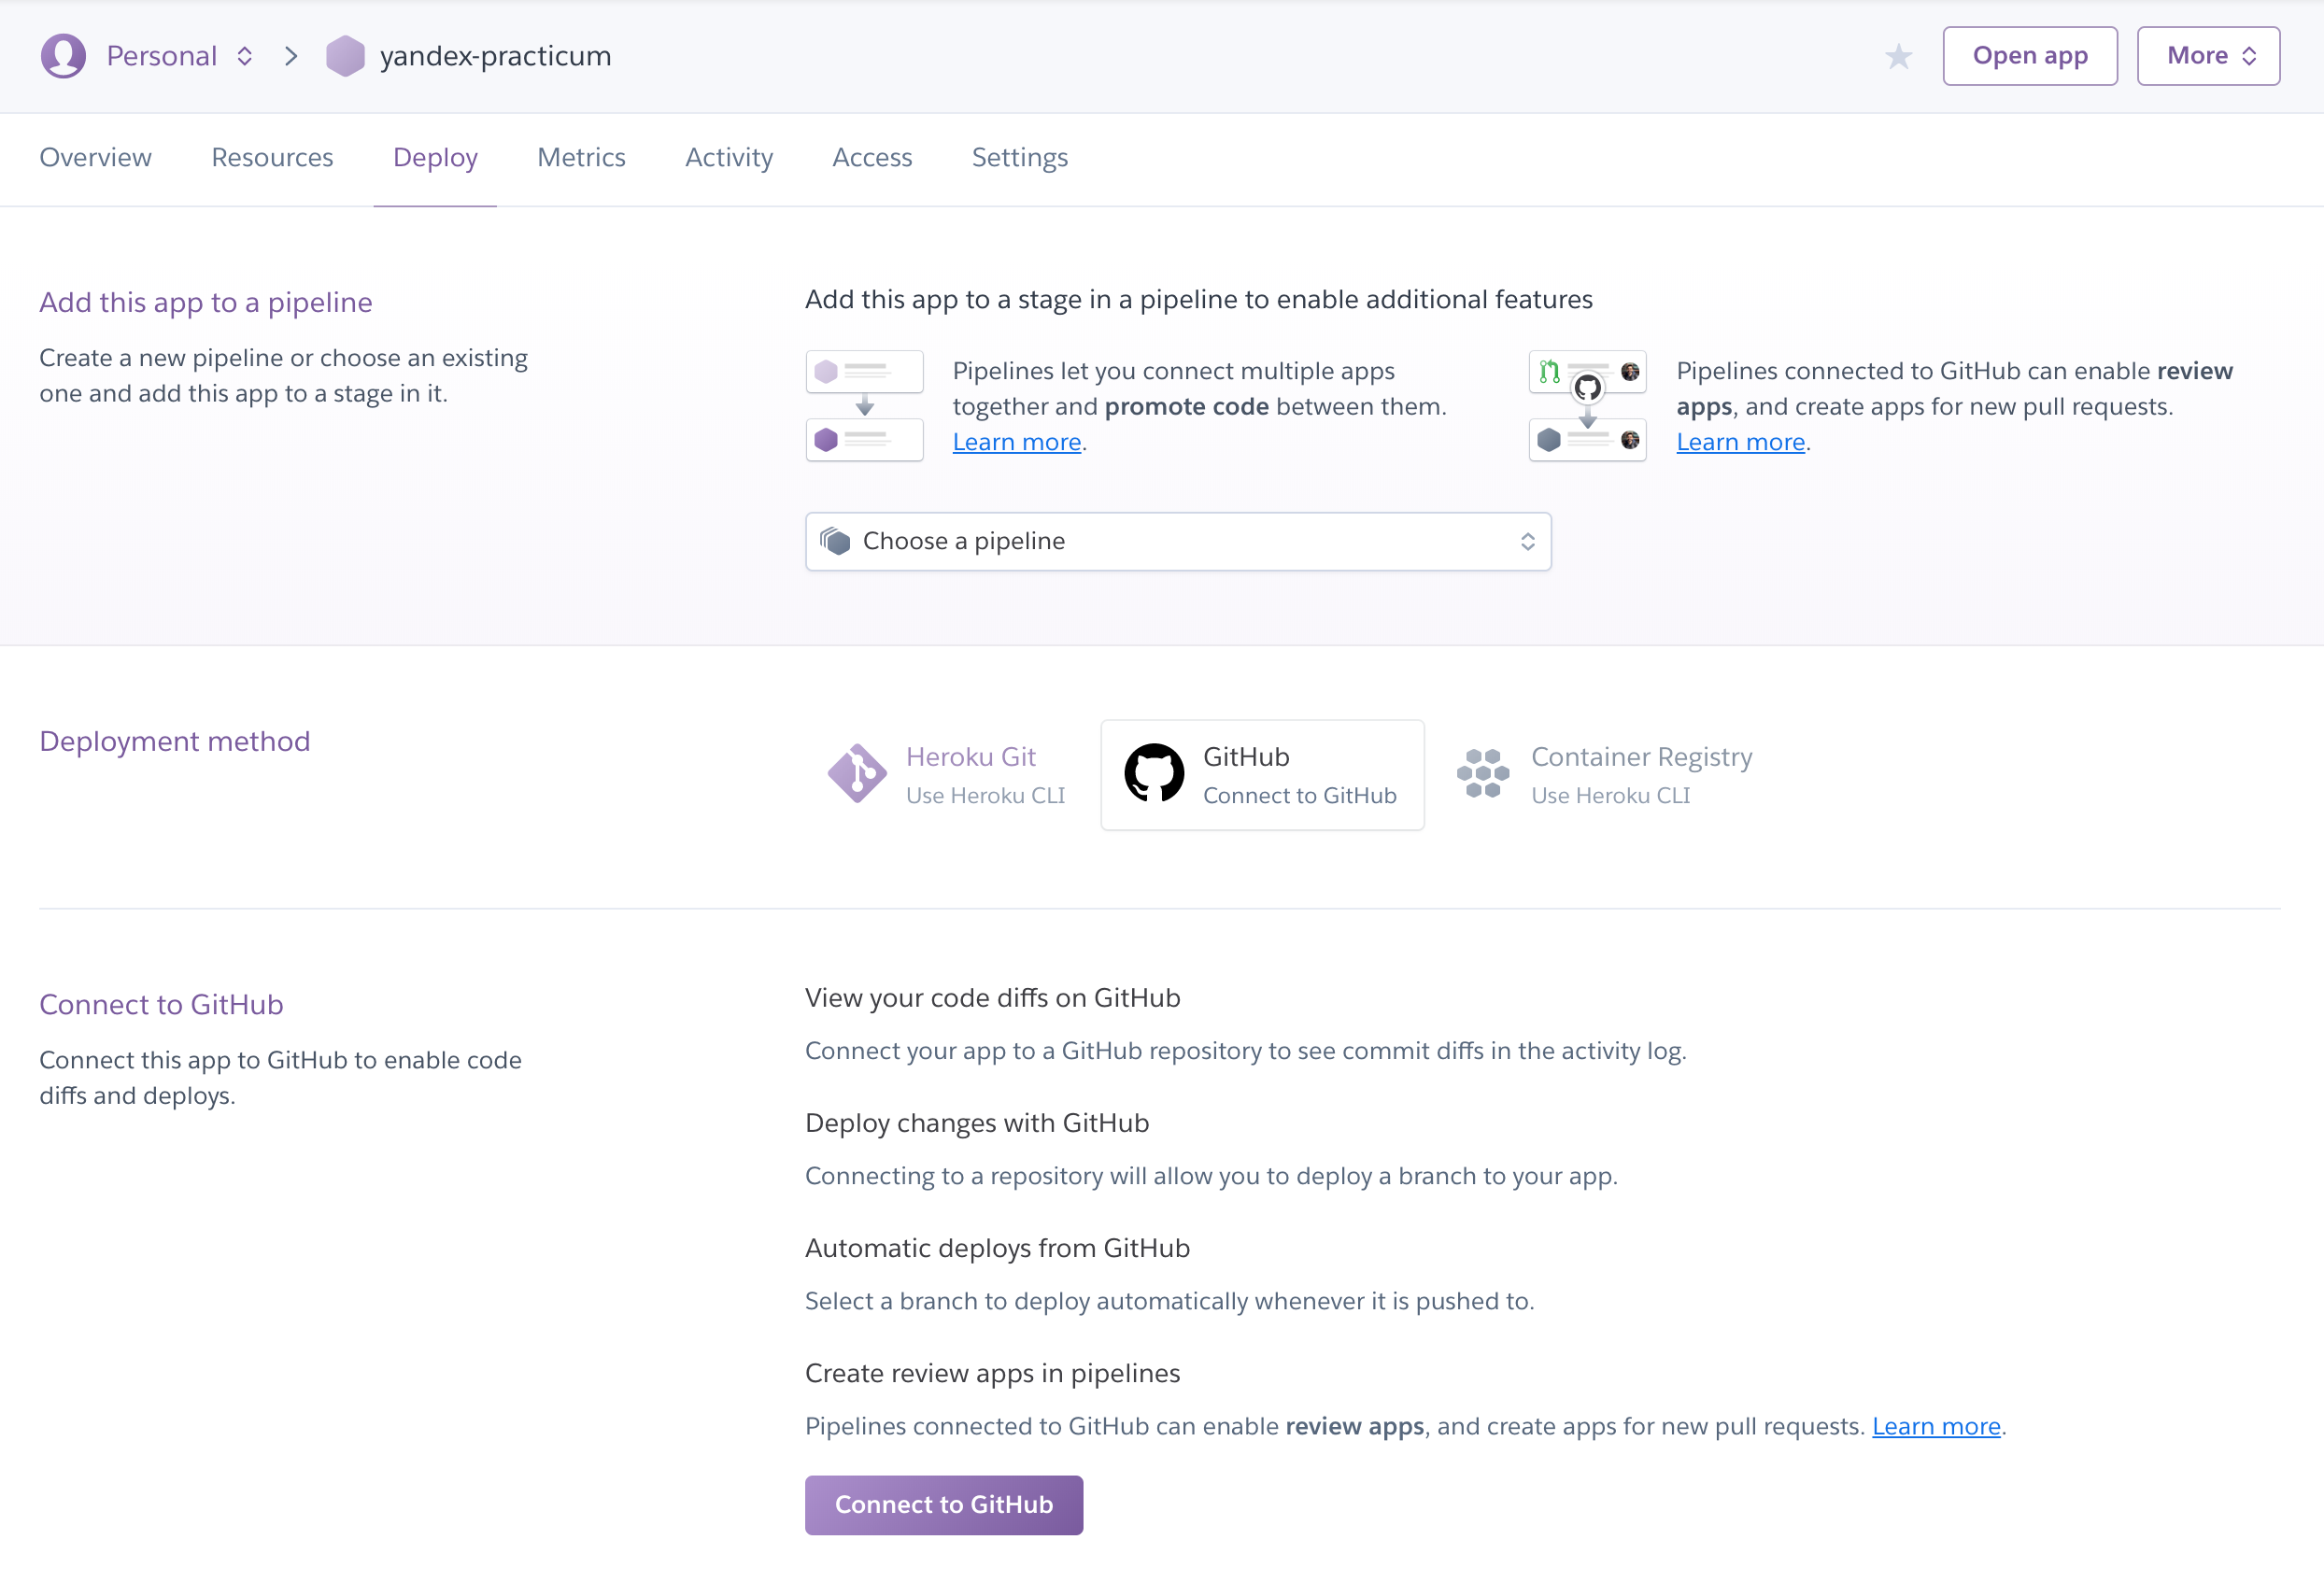Click the 'Add this app to a stage' heading

pyautogui.click(x=1199, y=299)
